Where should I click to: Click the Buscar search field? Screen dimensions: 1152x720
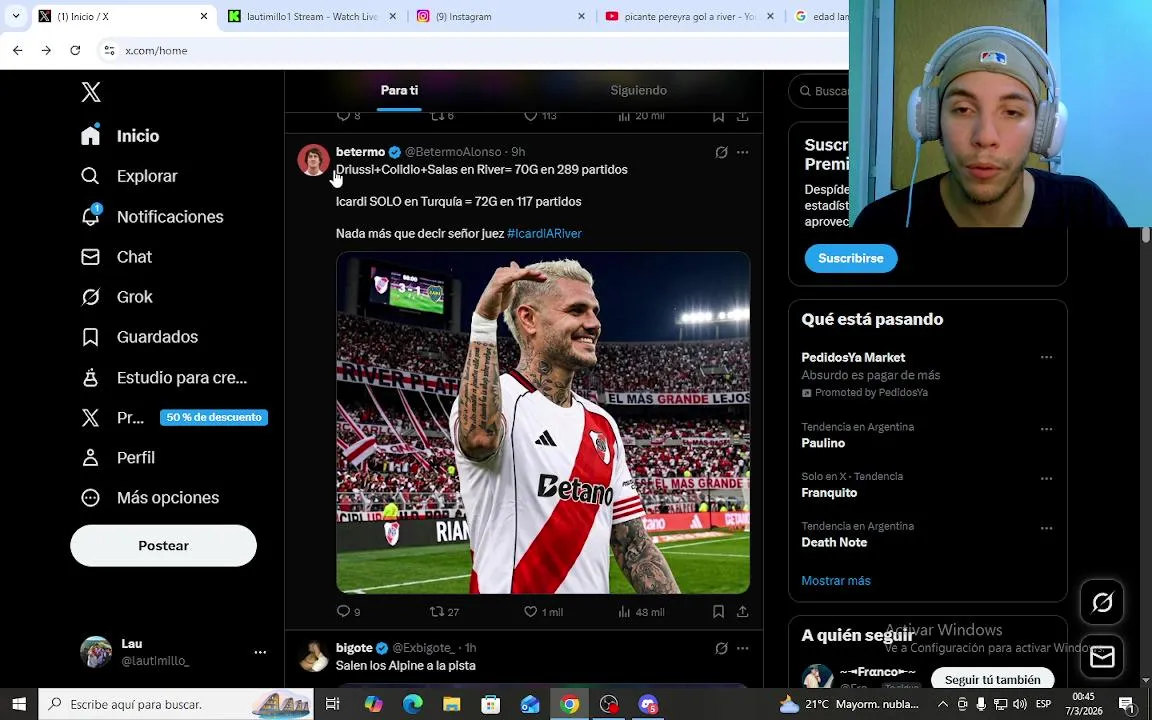pyautogui.click(x=819, y=91)
